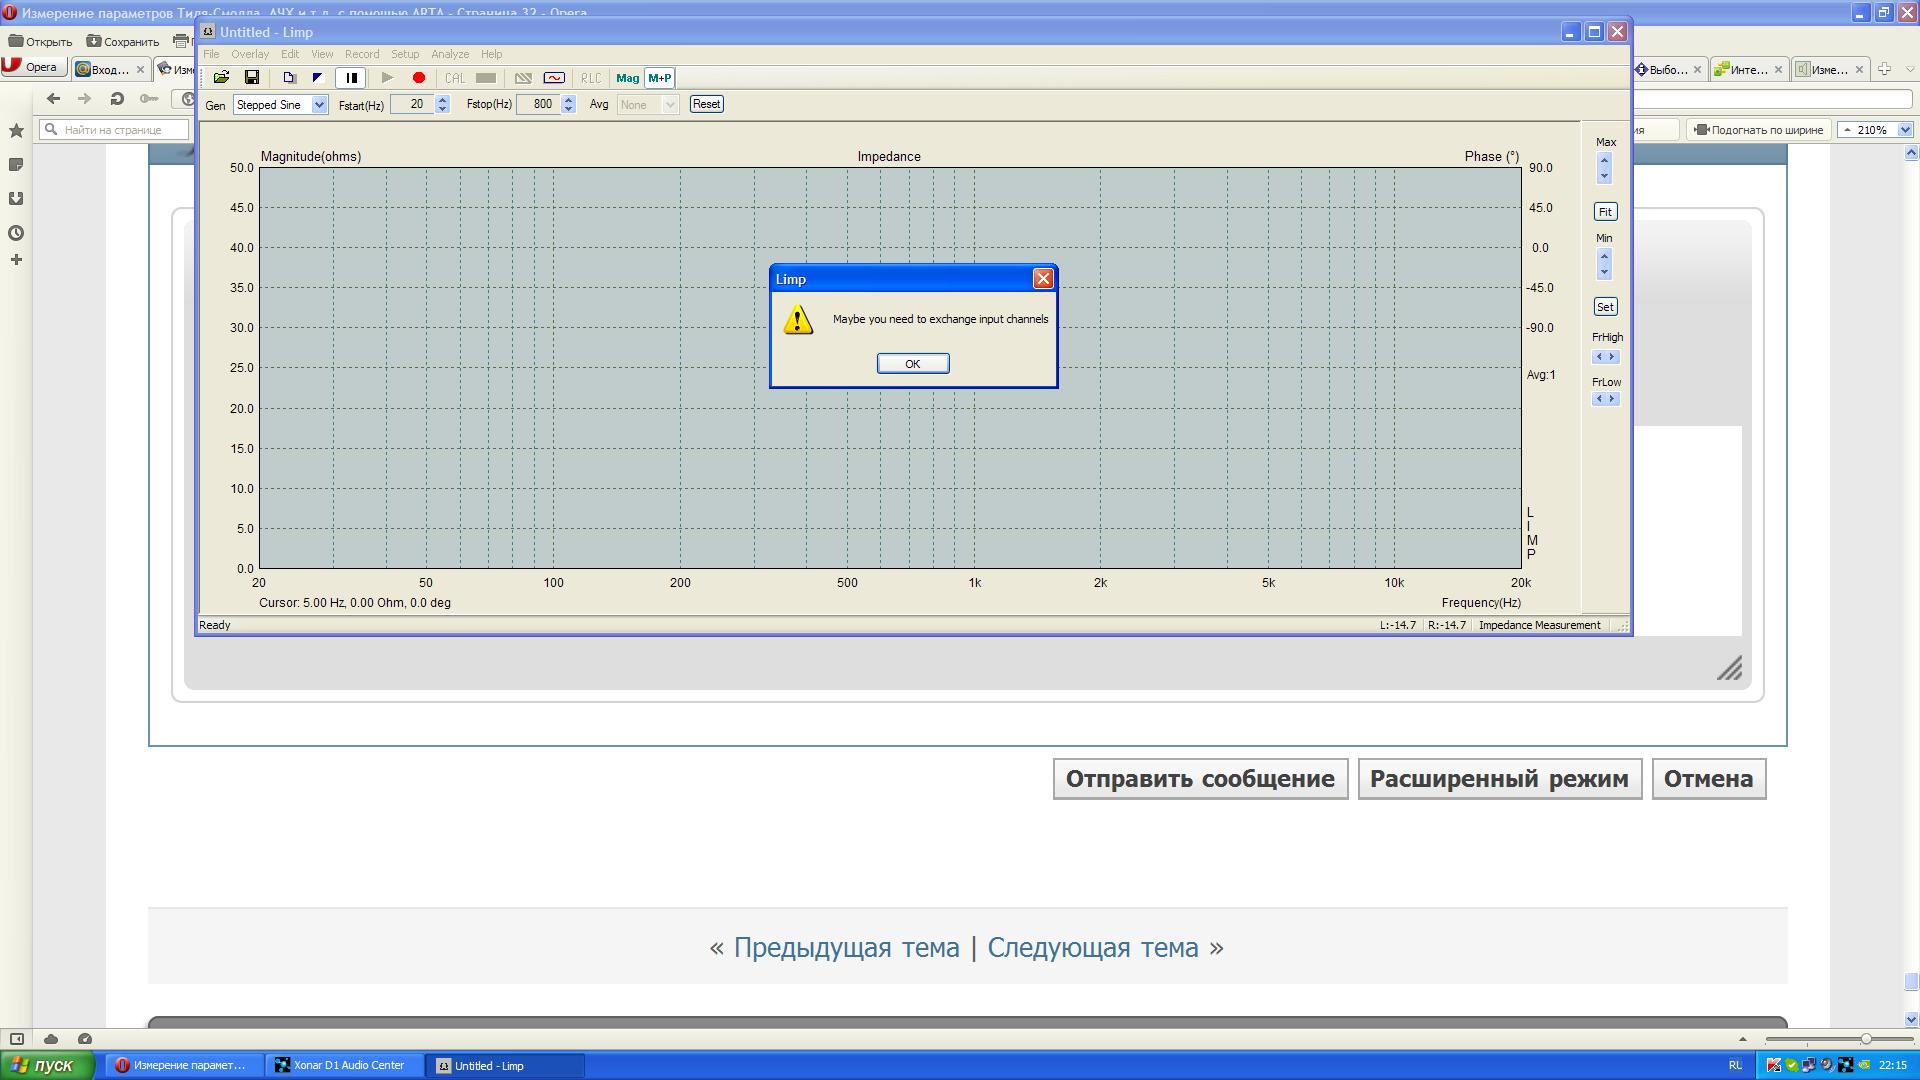This screenshot has height=1080, width=1920.
Task: Click Opera's back navigation arrow
Action: click(54, 98)
